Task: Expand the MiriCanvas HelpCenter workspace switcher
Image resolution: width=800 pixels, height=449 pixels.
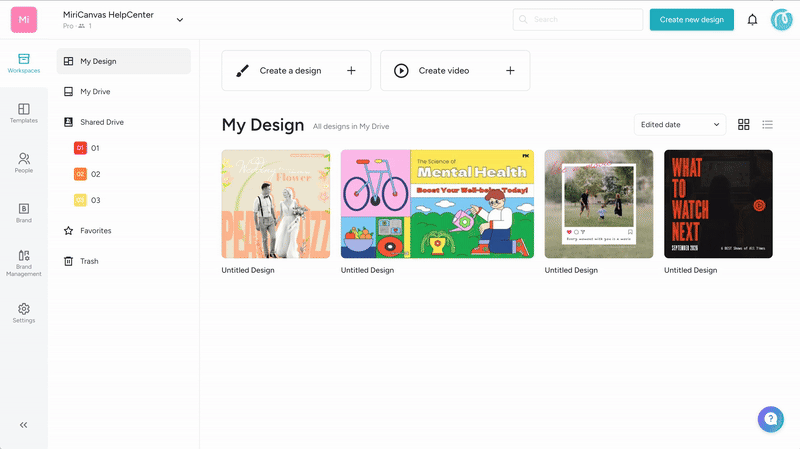Action: click(x=180, y=20)
